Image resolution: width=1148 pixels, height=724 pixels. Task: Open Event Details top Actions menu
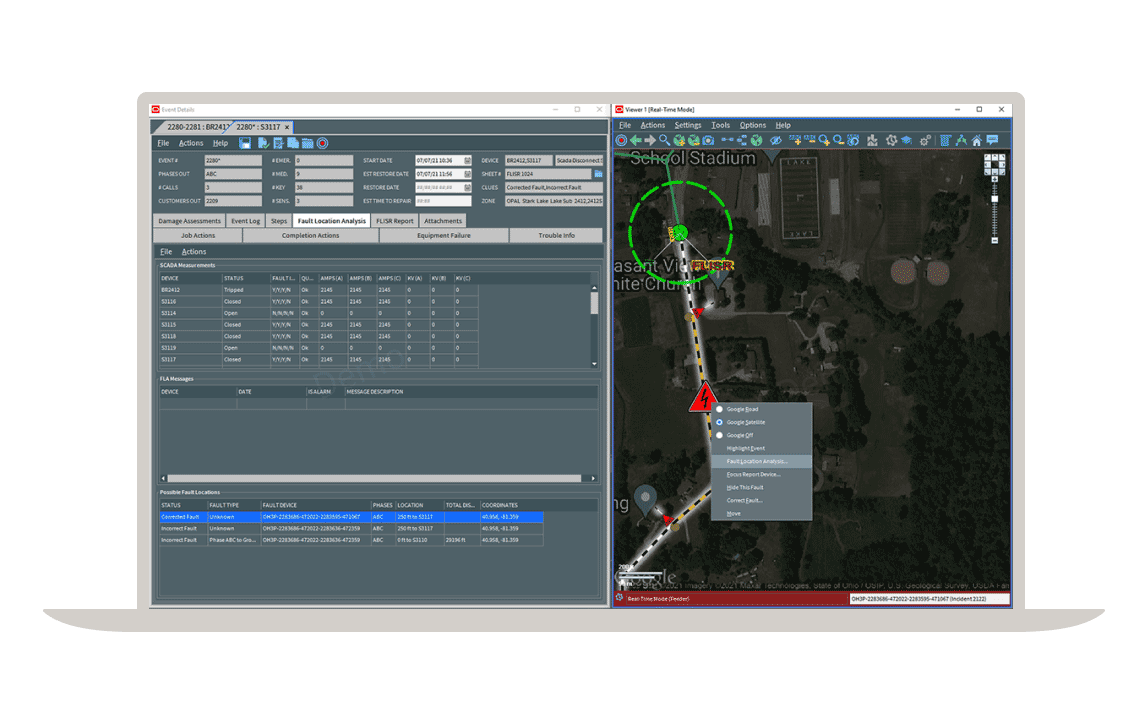(191, 143)
